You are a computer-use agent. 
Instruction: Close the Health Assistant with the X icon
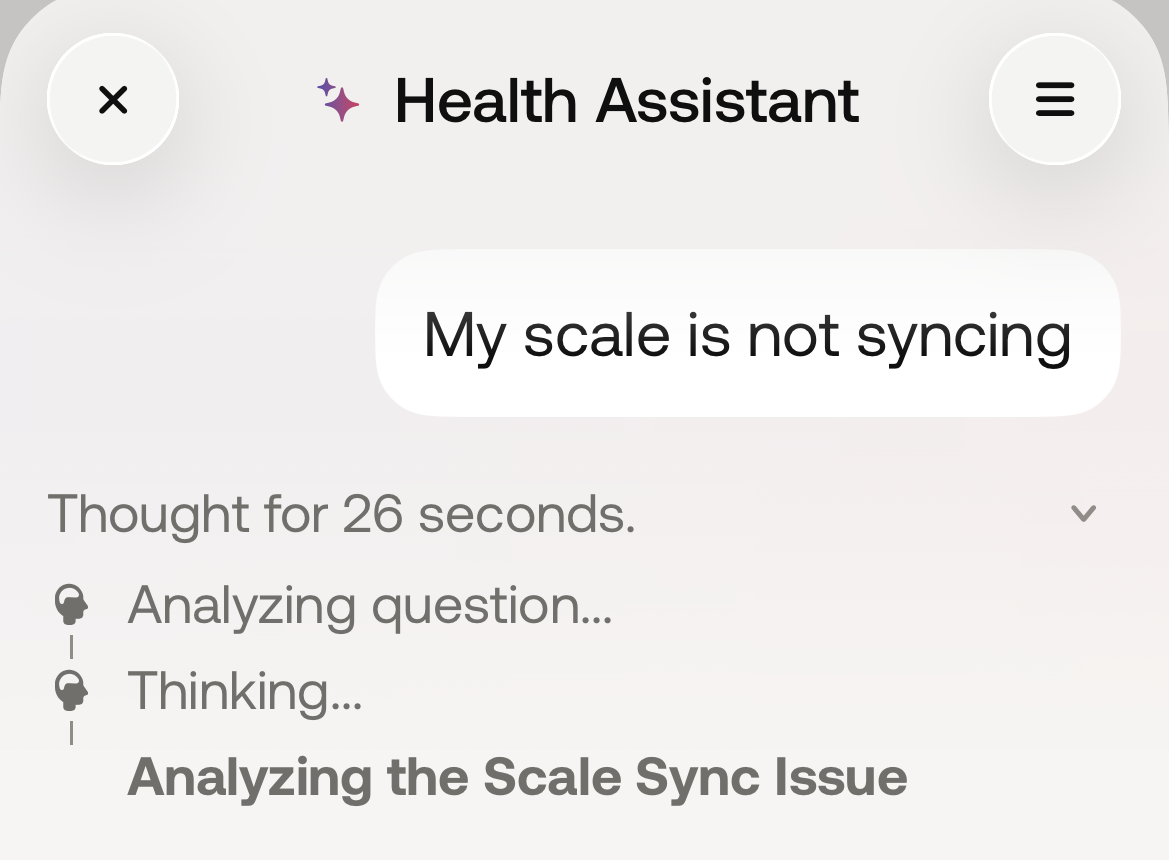(113, 99)
